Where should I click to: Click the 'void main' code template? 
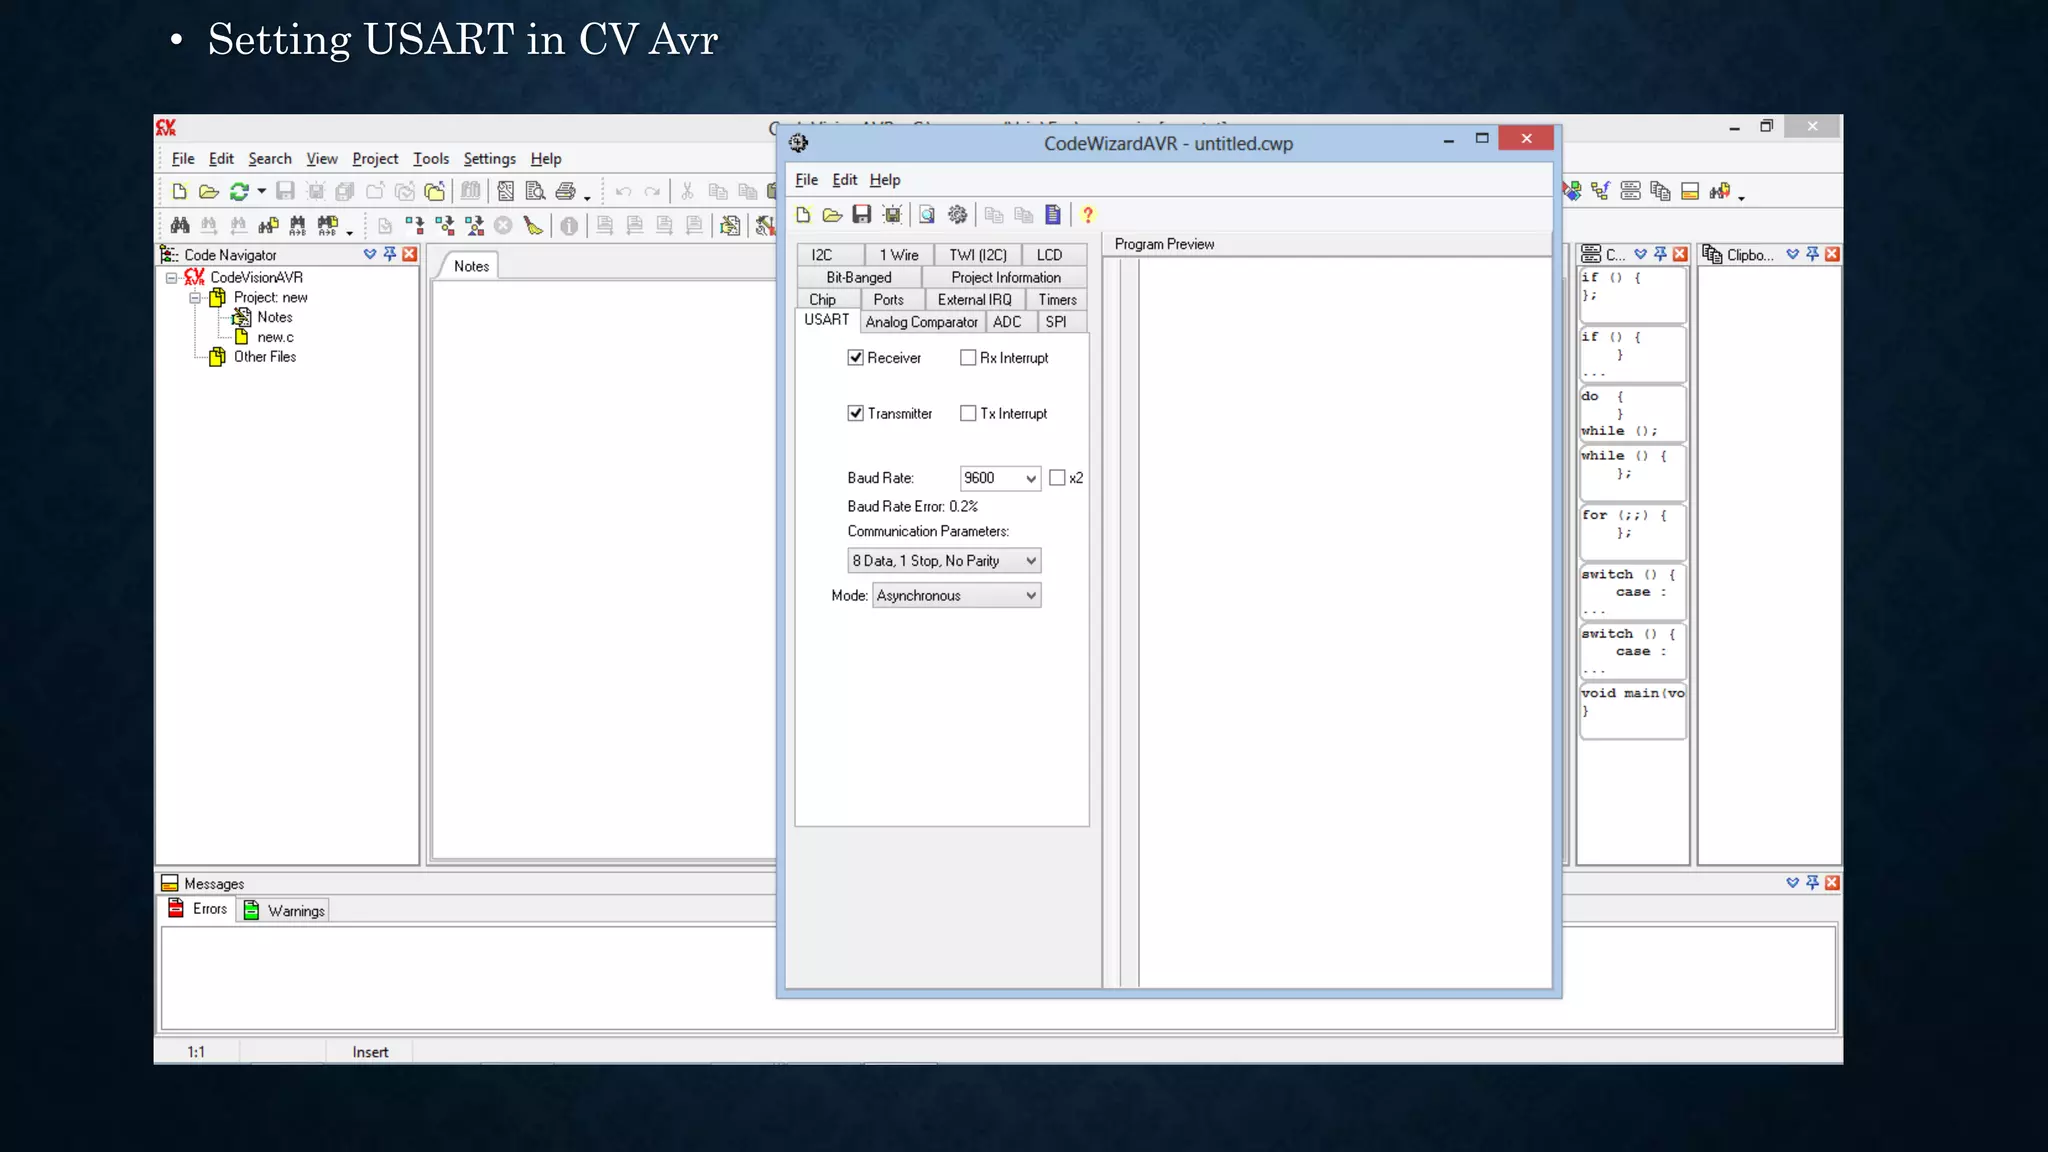[x=1632, y=710]
